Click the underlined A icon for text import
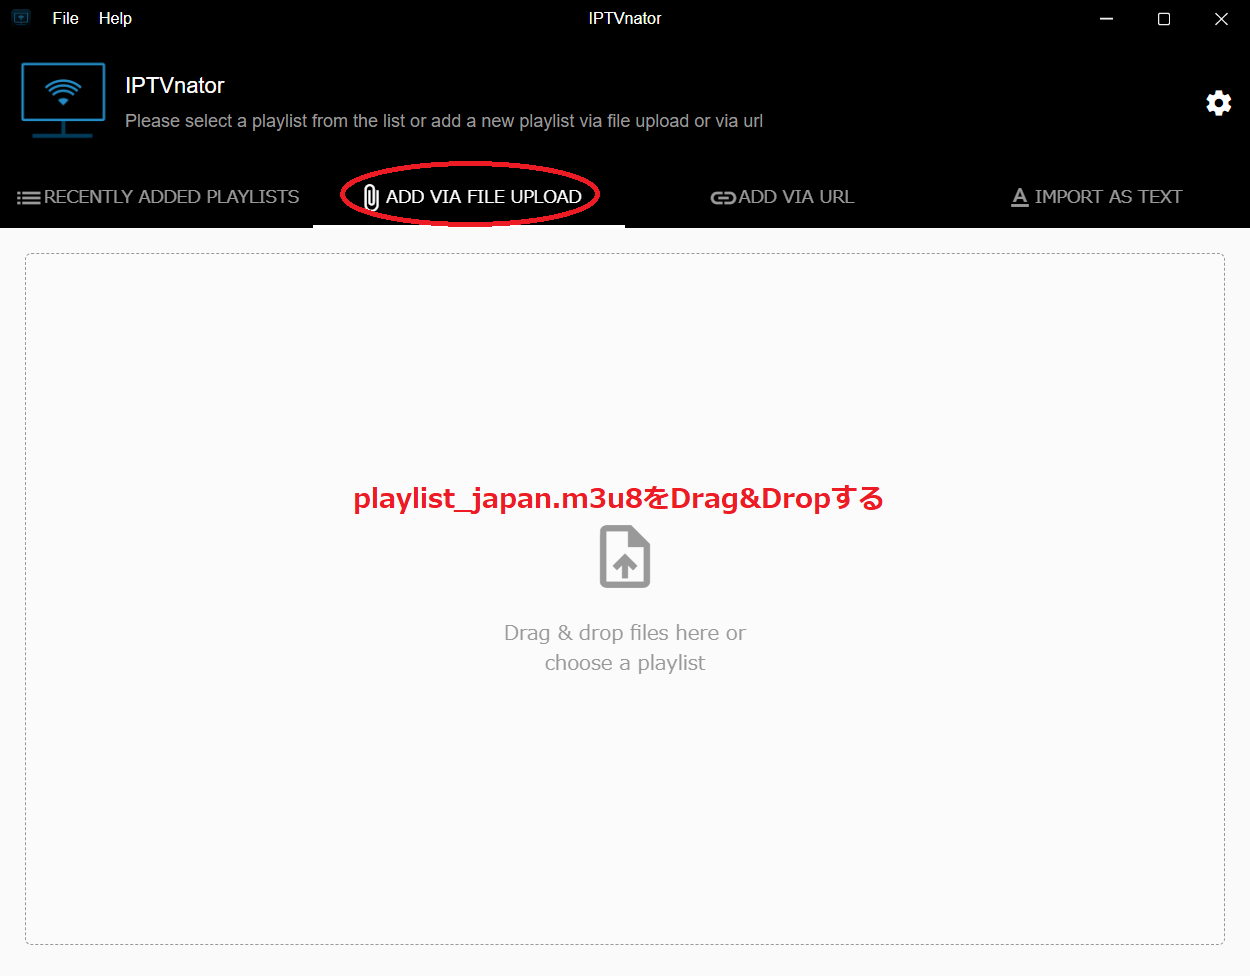1250x976 pixels. [1020, 197]
